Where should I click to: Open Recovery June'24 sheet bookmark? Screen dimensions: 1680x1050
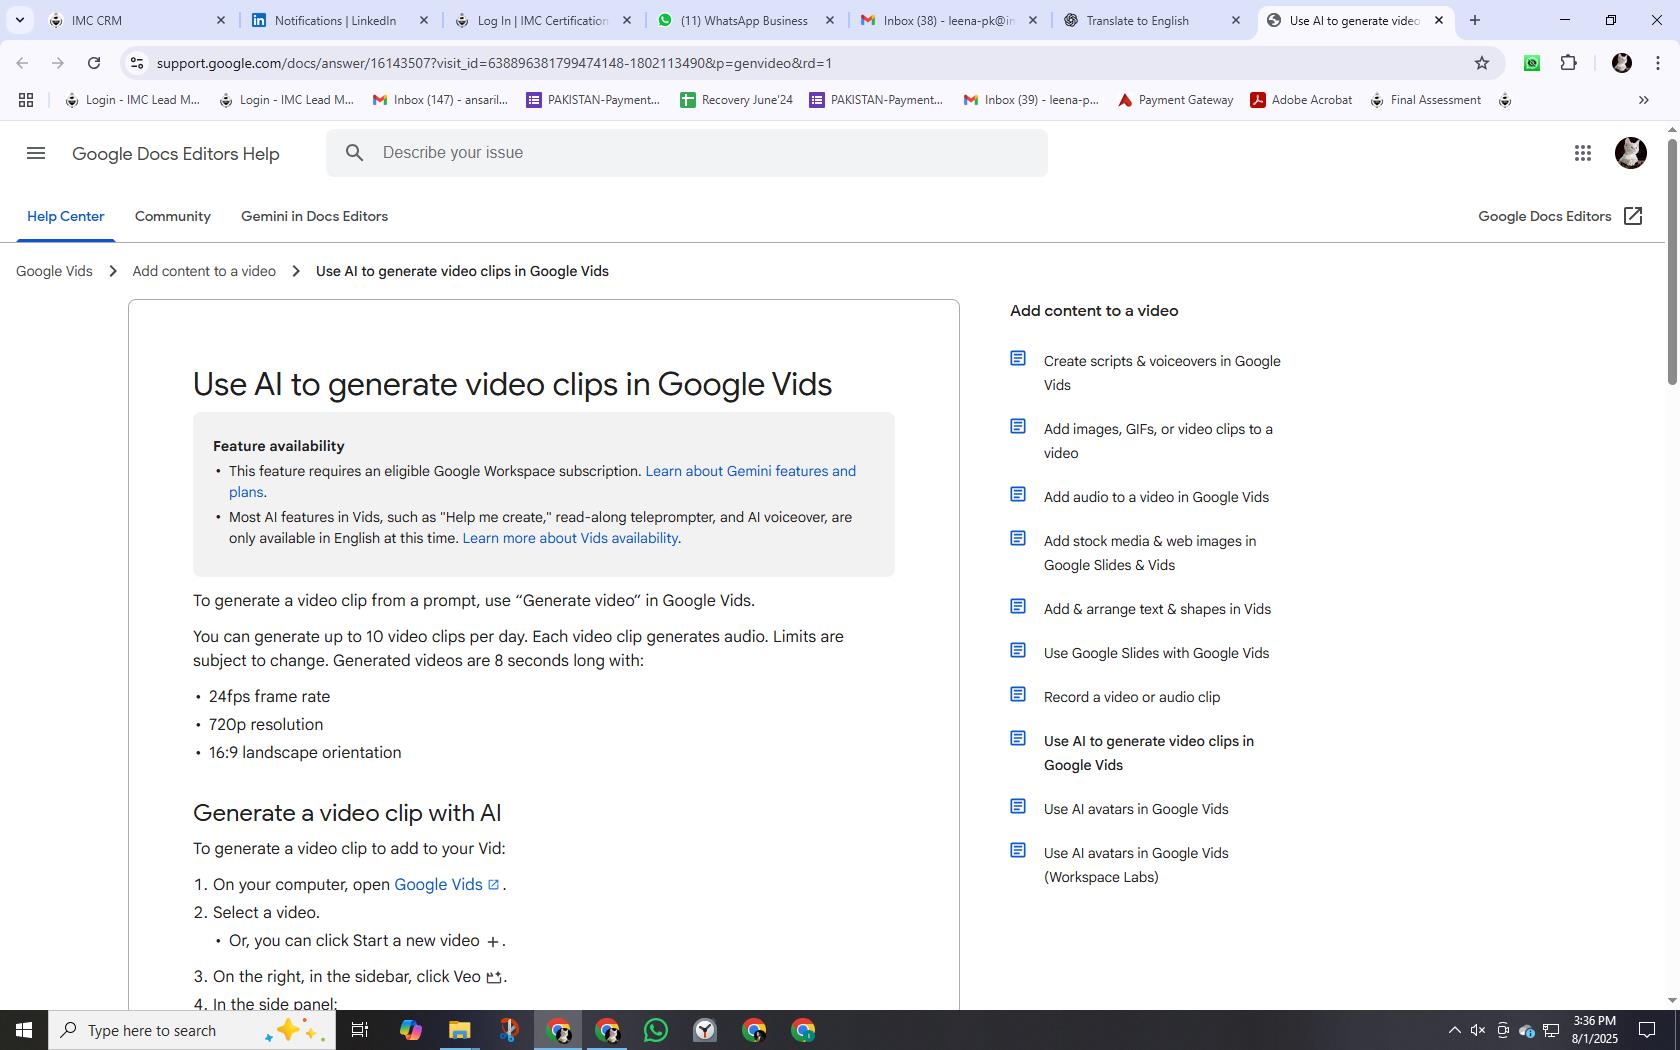click(x=736, y=100)
